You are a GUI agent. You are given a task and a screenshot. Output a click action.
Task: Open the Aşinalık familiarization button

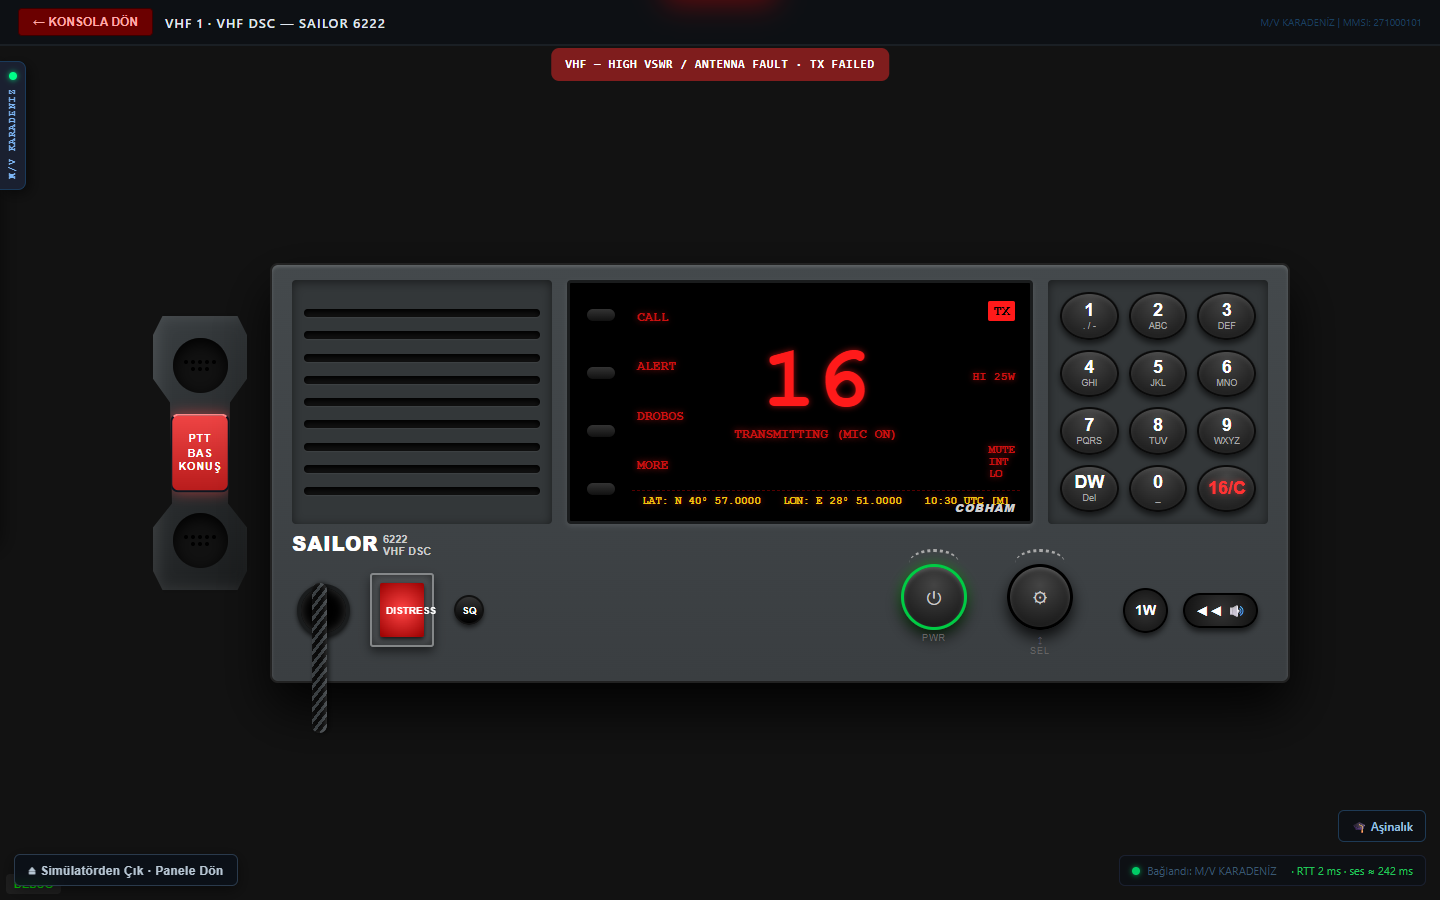pyautogui.click(x=1382, y=826)
